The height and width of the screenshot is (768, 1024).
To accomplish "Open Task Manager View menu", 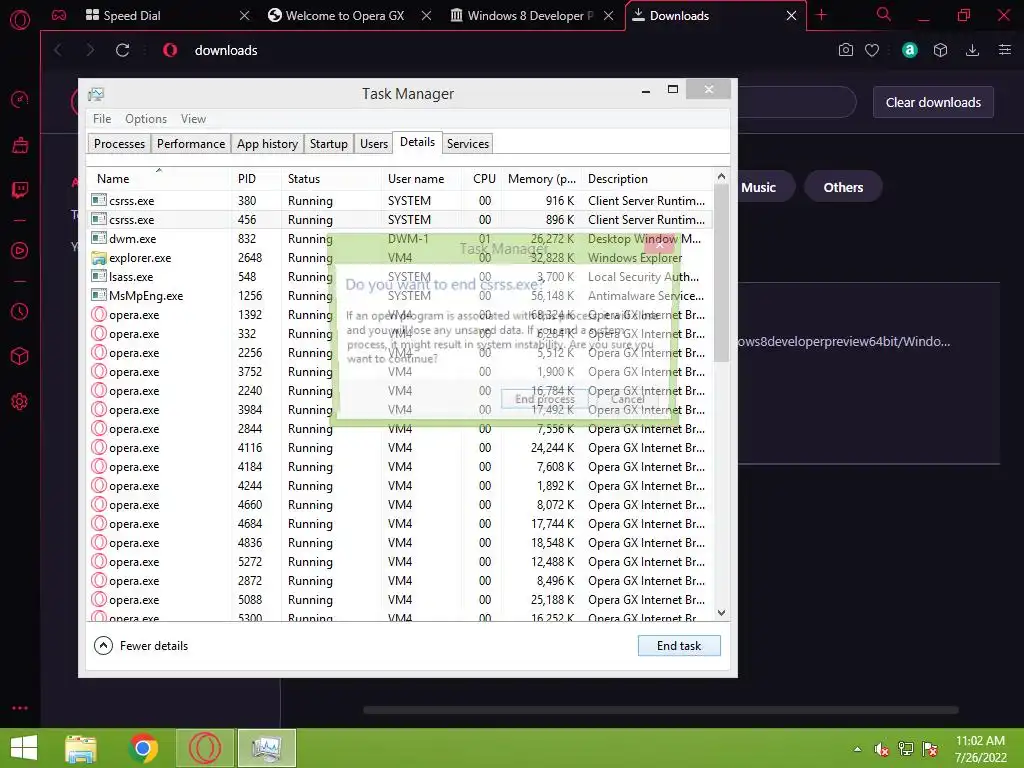I will coord(193,119).
